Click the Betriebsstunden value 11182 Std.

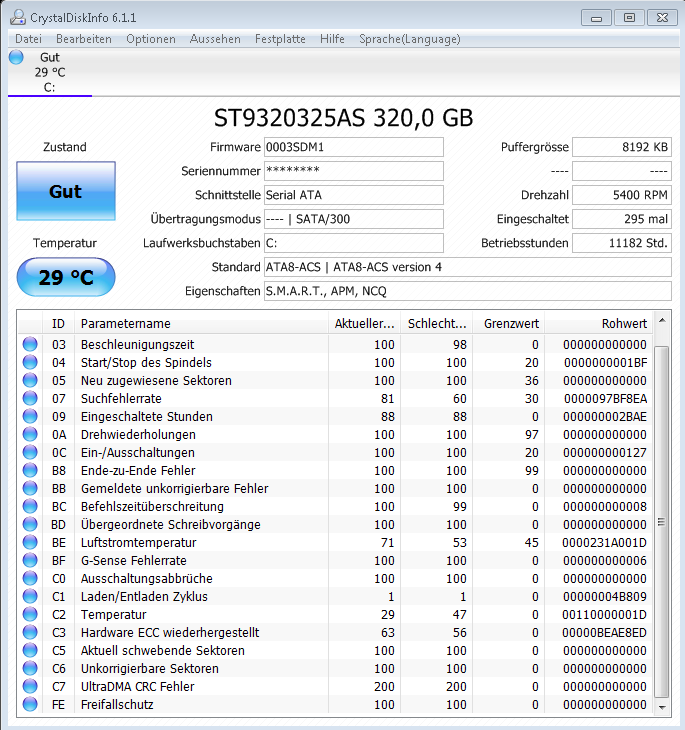622,243
